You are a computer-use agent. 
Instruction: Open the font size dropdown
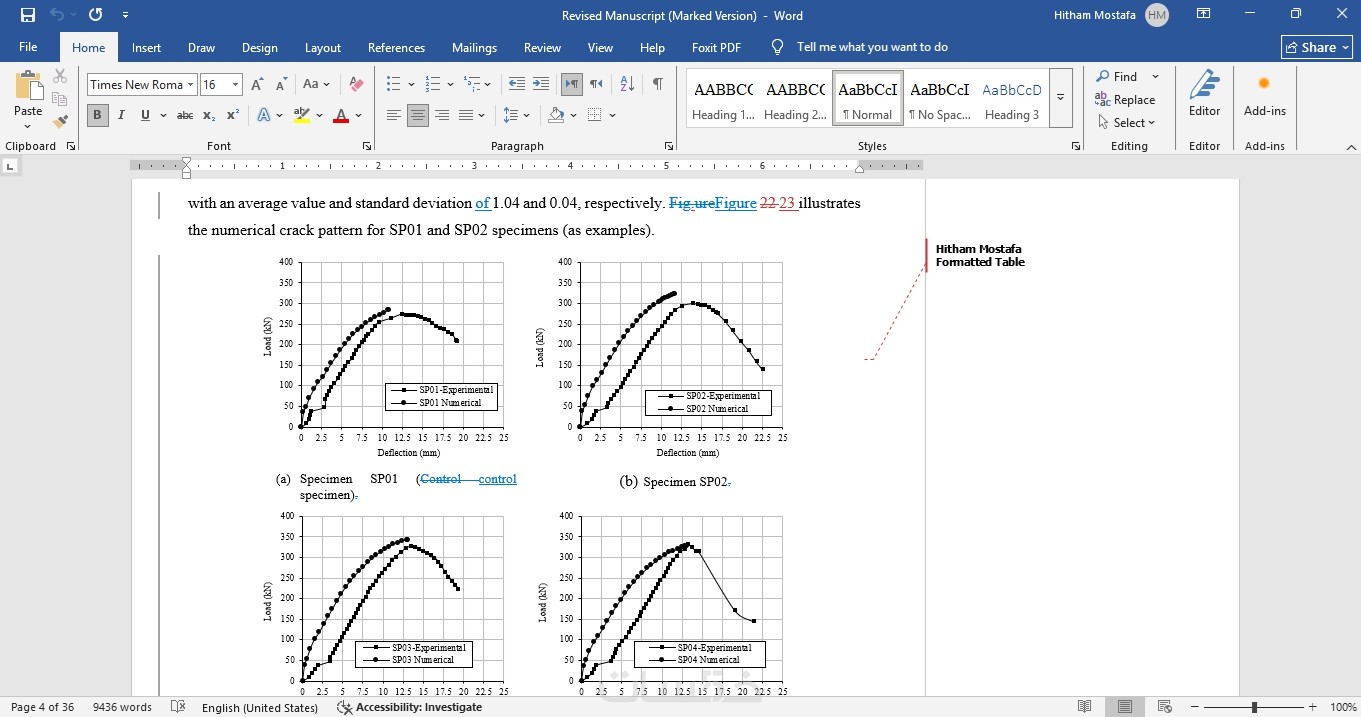click(x=236, y=85)
